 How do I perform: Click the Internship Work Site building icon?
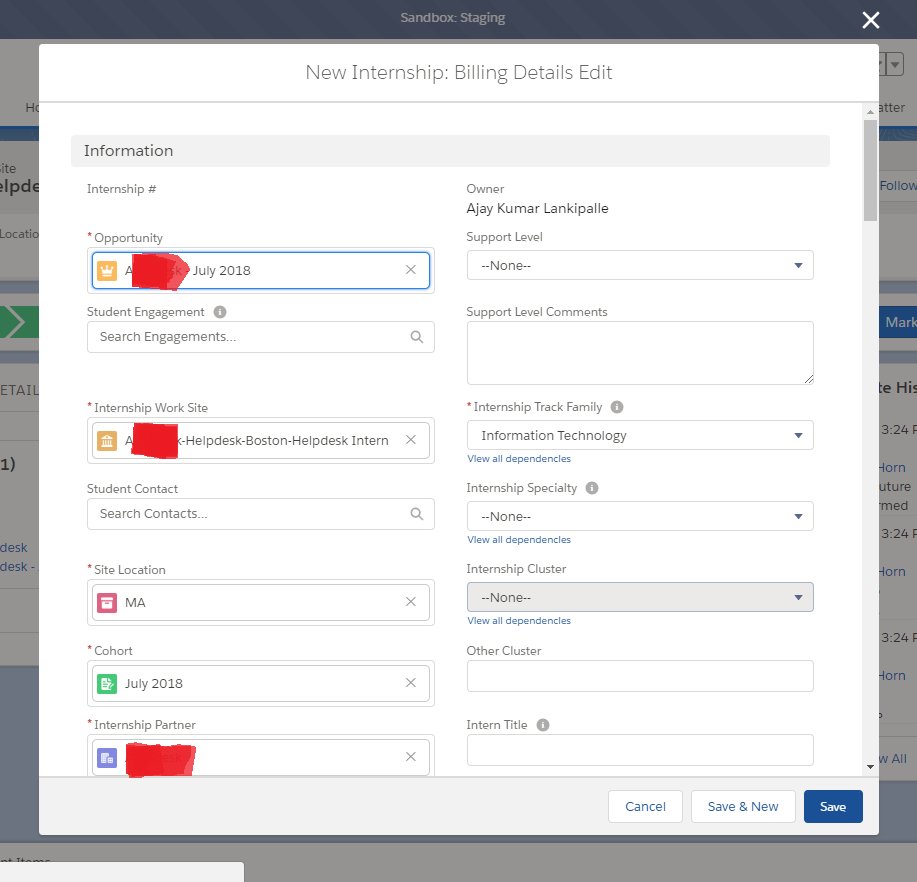tap(107, 440)
